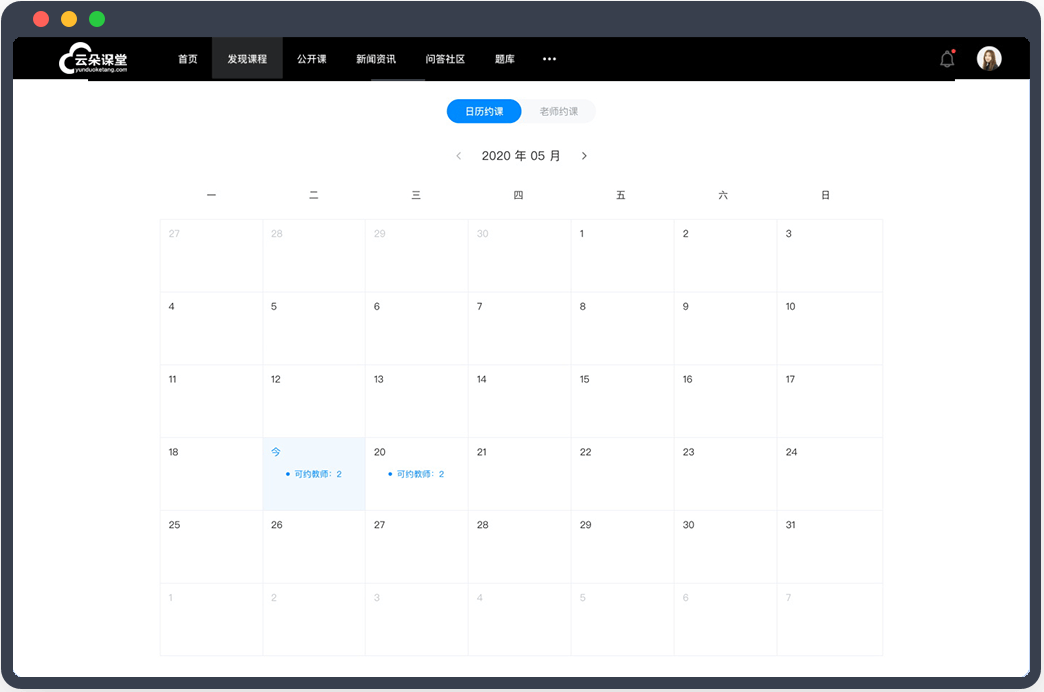
Task: Select the calendar cell for day 16
Action: [x=725, y=402]
